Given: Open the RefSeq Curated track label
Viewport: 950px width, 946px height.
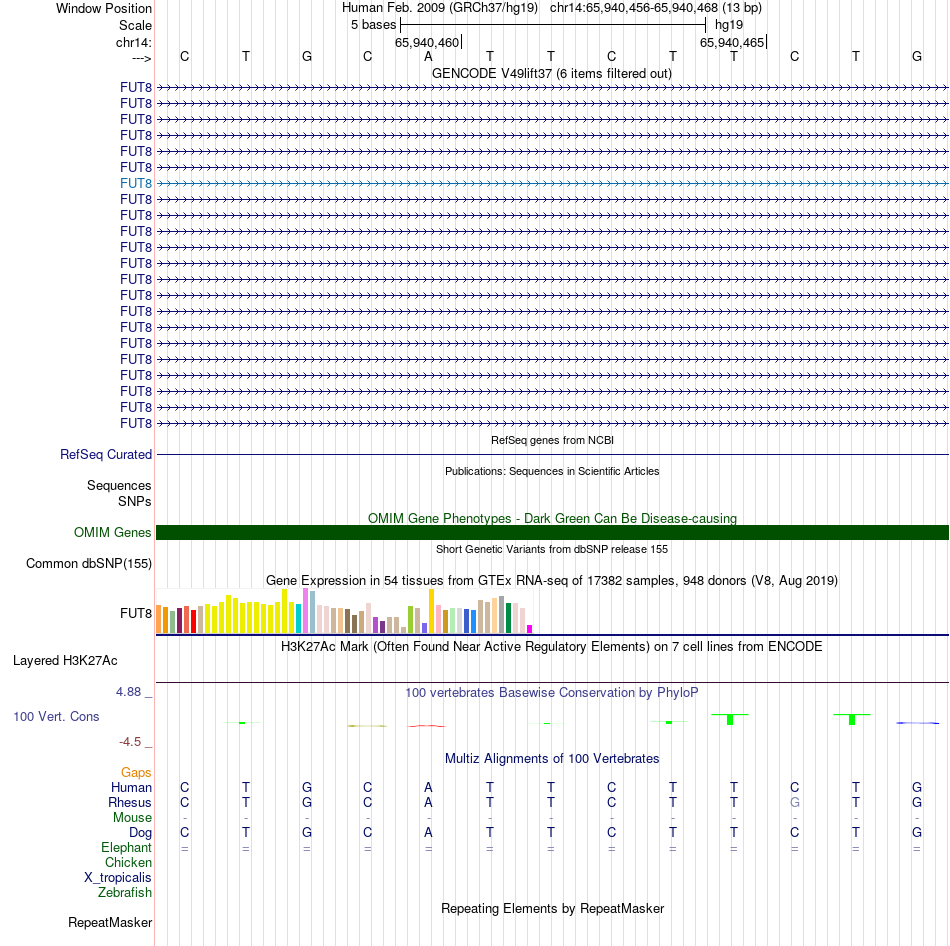Looking at the screenshot, I should [106, 455].
